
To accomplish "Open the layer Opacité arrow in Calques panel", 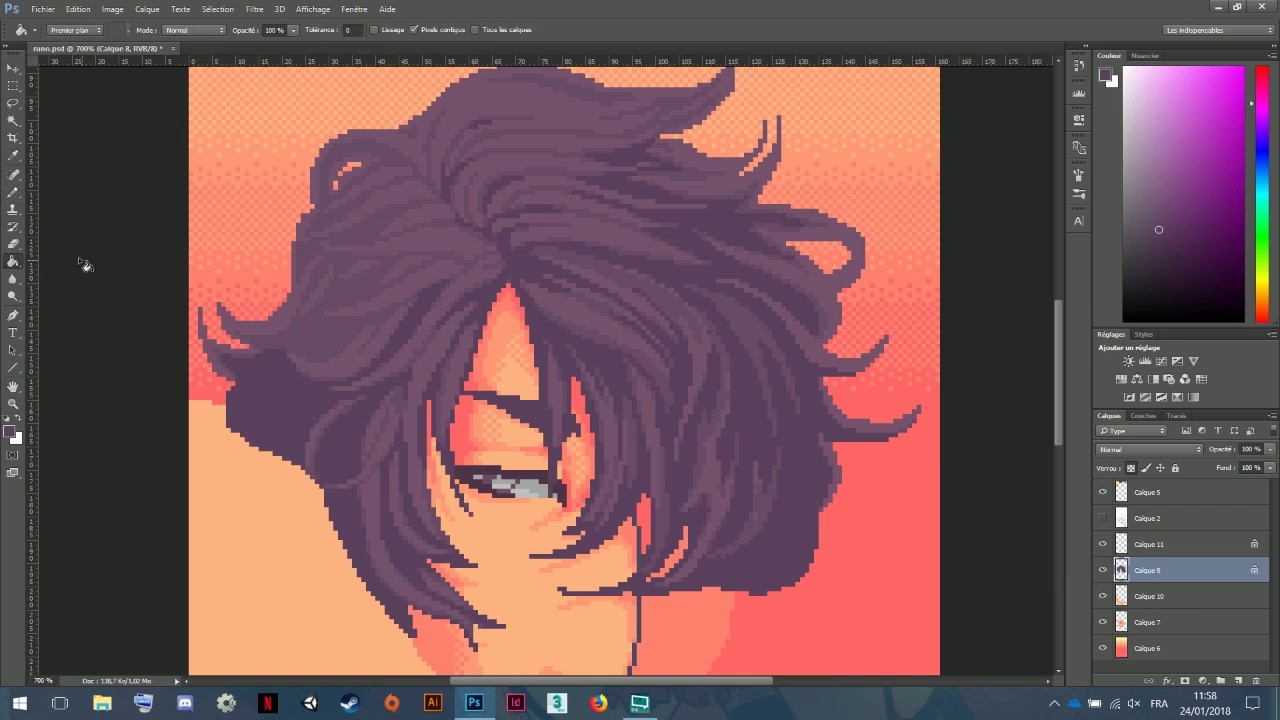I will [x=1270, y=450].
